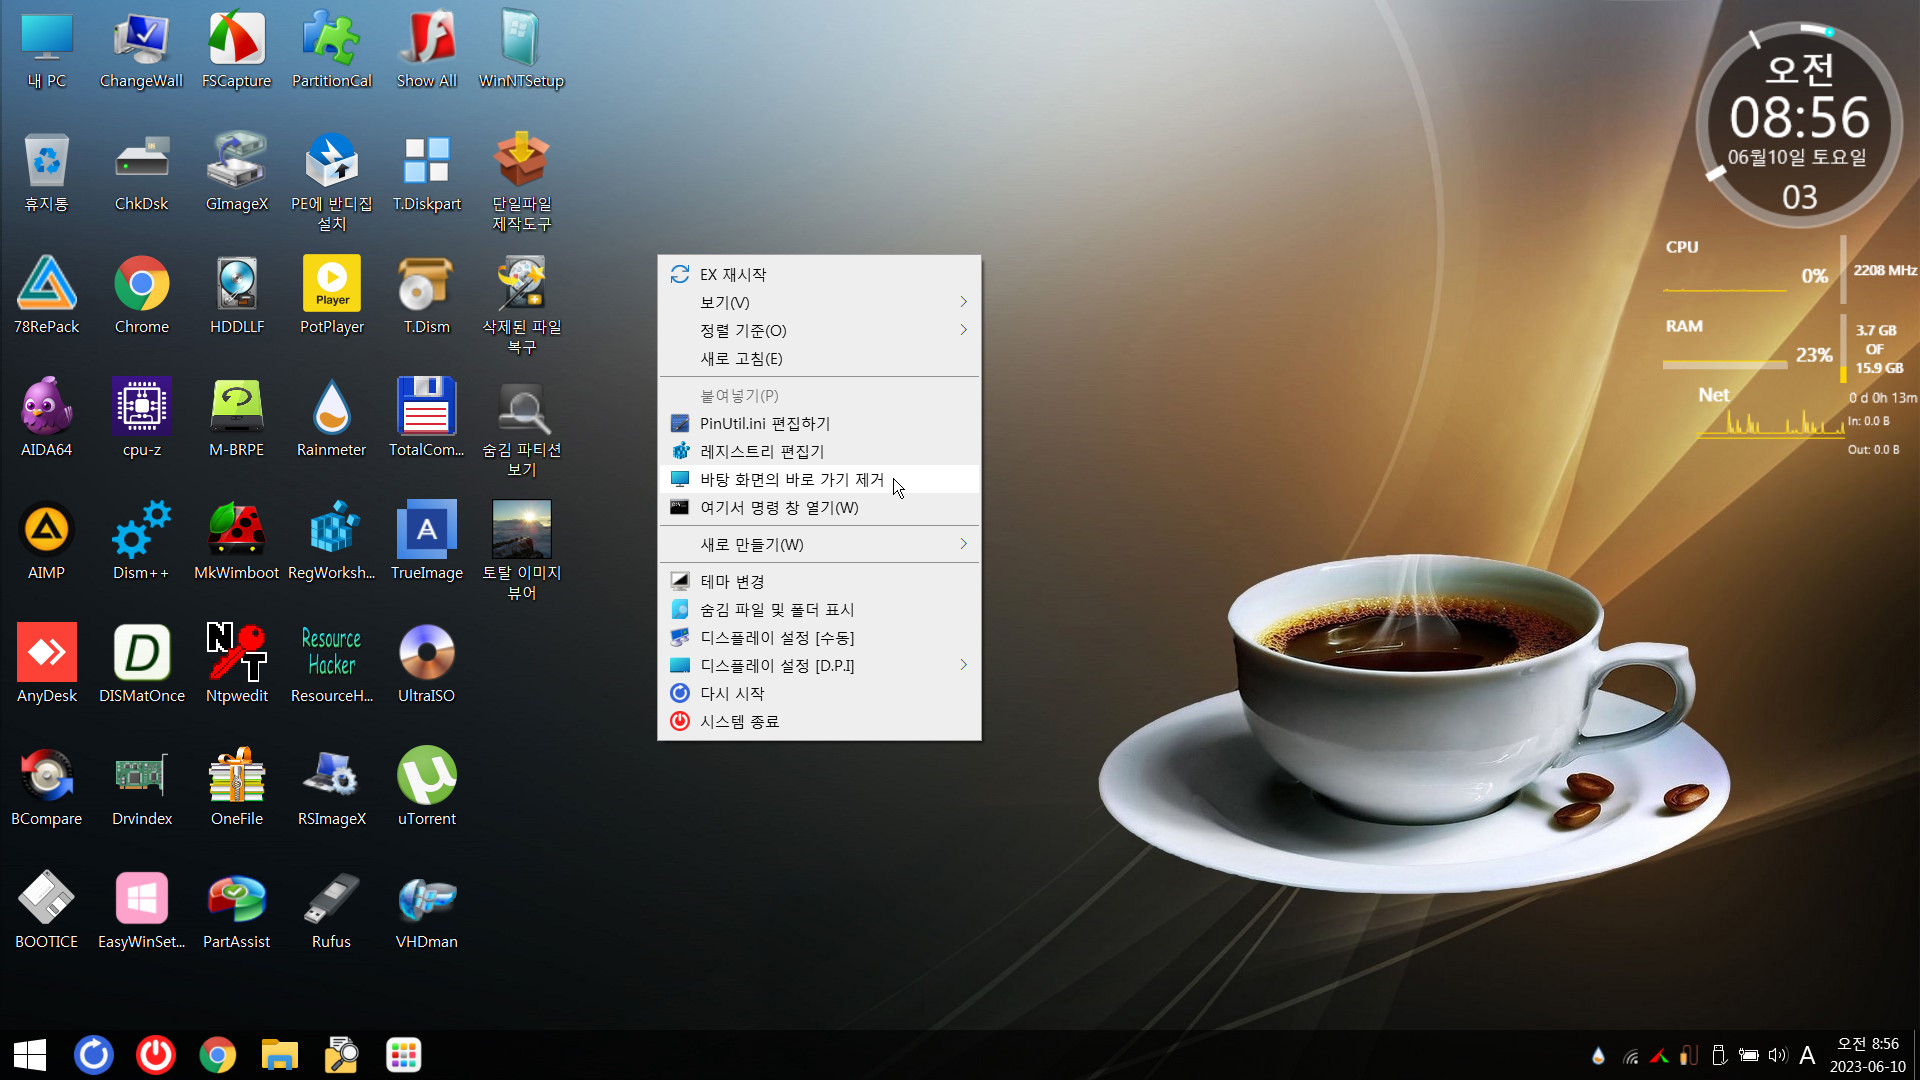
Task: Click the network tray icon
Action: coord(1631,1055)
